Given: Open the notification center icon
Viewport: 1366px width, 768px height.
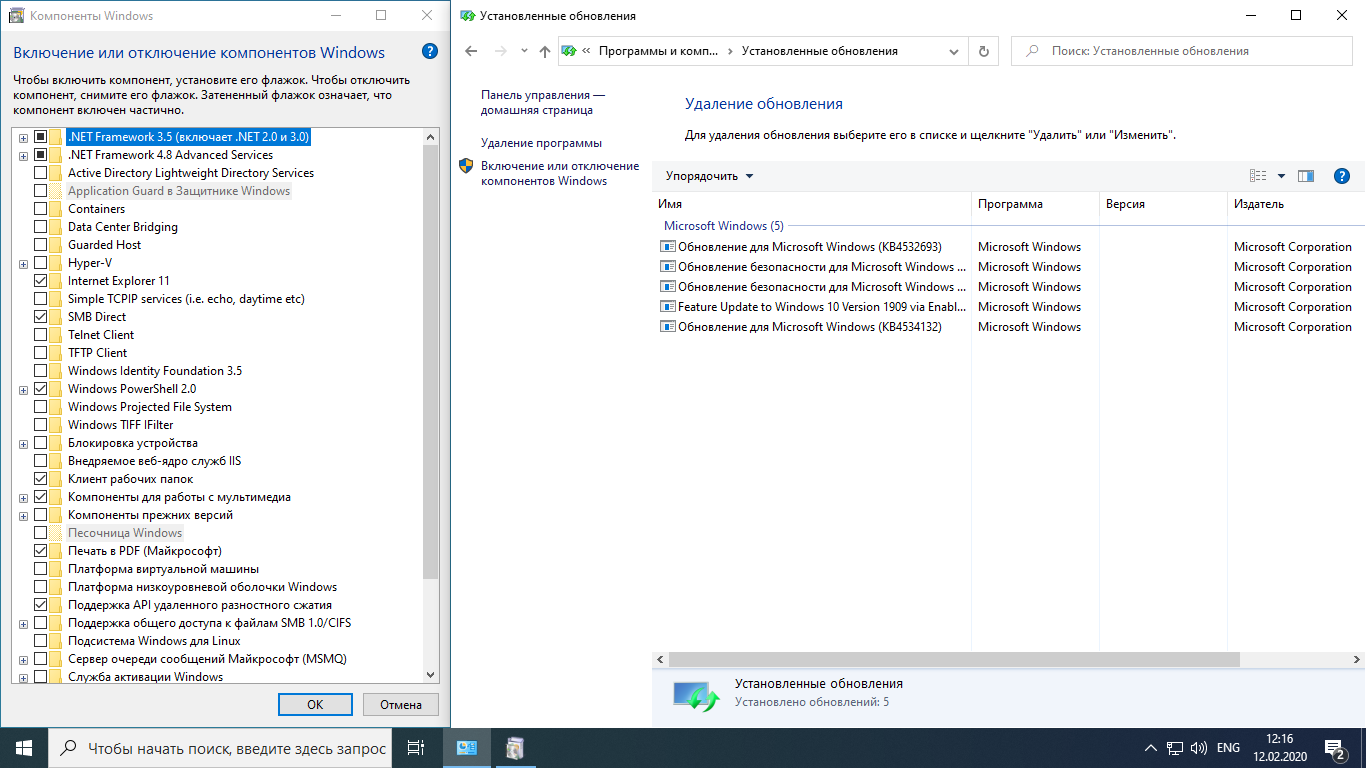Looking at the screenshot, I should coord(1334,748).
